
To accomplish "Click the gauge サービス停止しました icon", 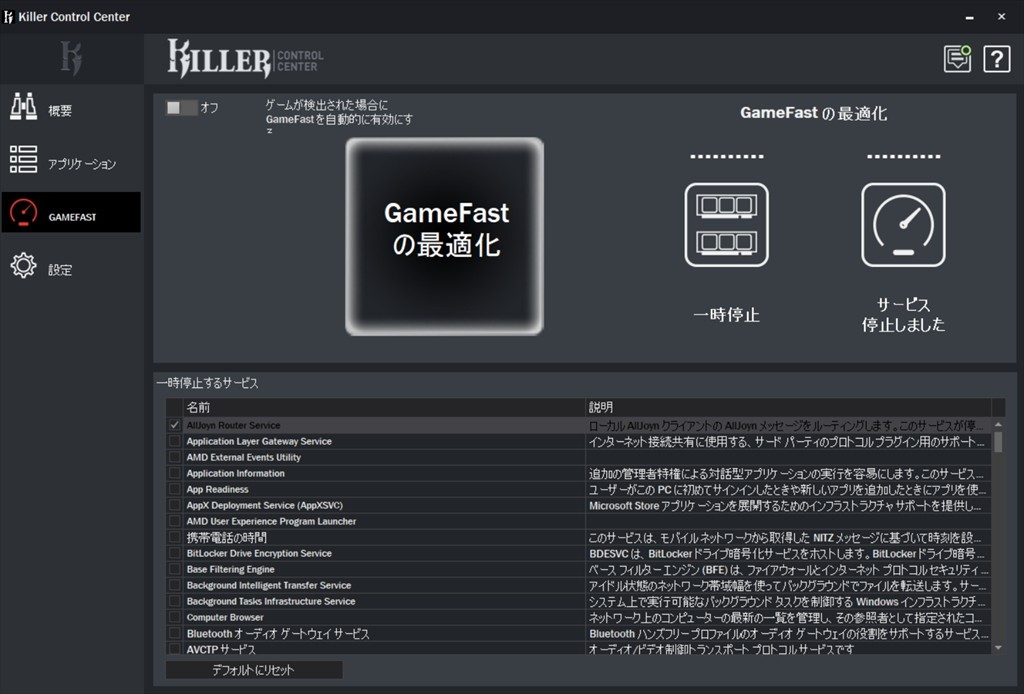I will point(903,225).
